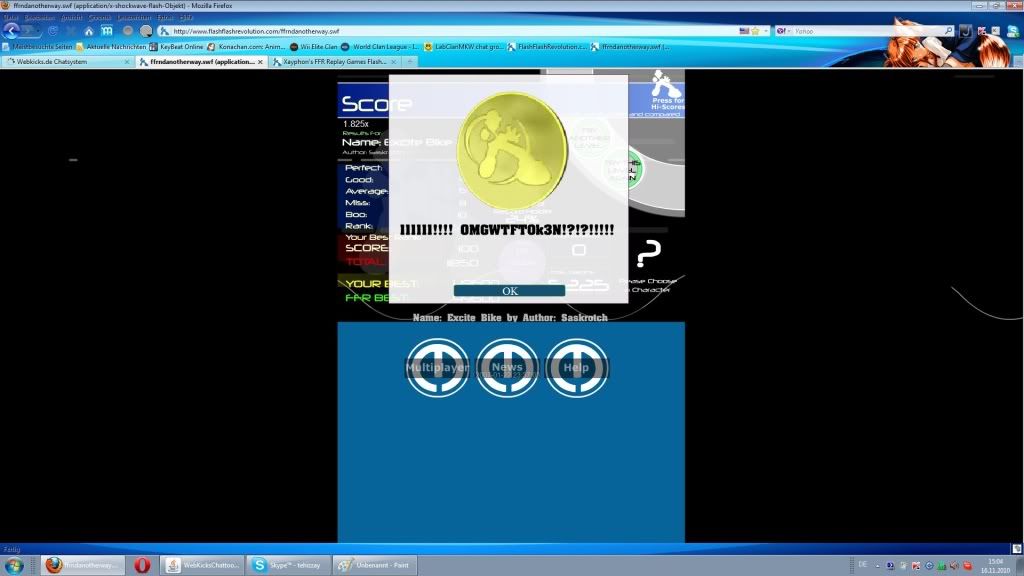Switch to Webkicks.de Chatsystem tab

(70, 61)
